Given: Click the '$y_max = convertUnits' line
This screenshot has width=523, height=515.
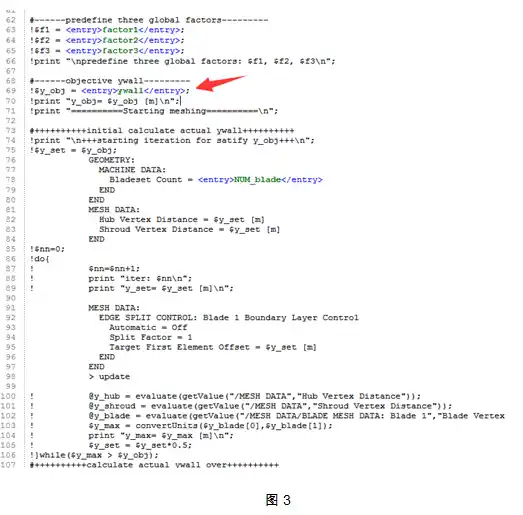Looking at the screenshot, I should [x=210, y=426].
